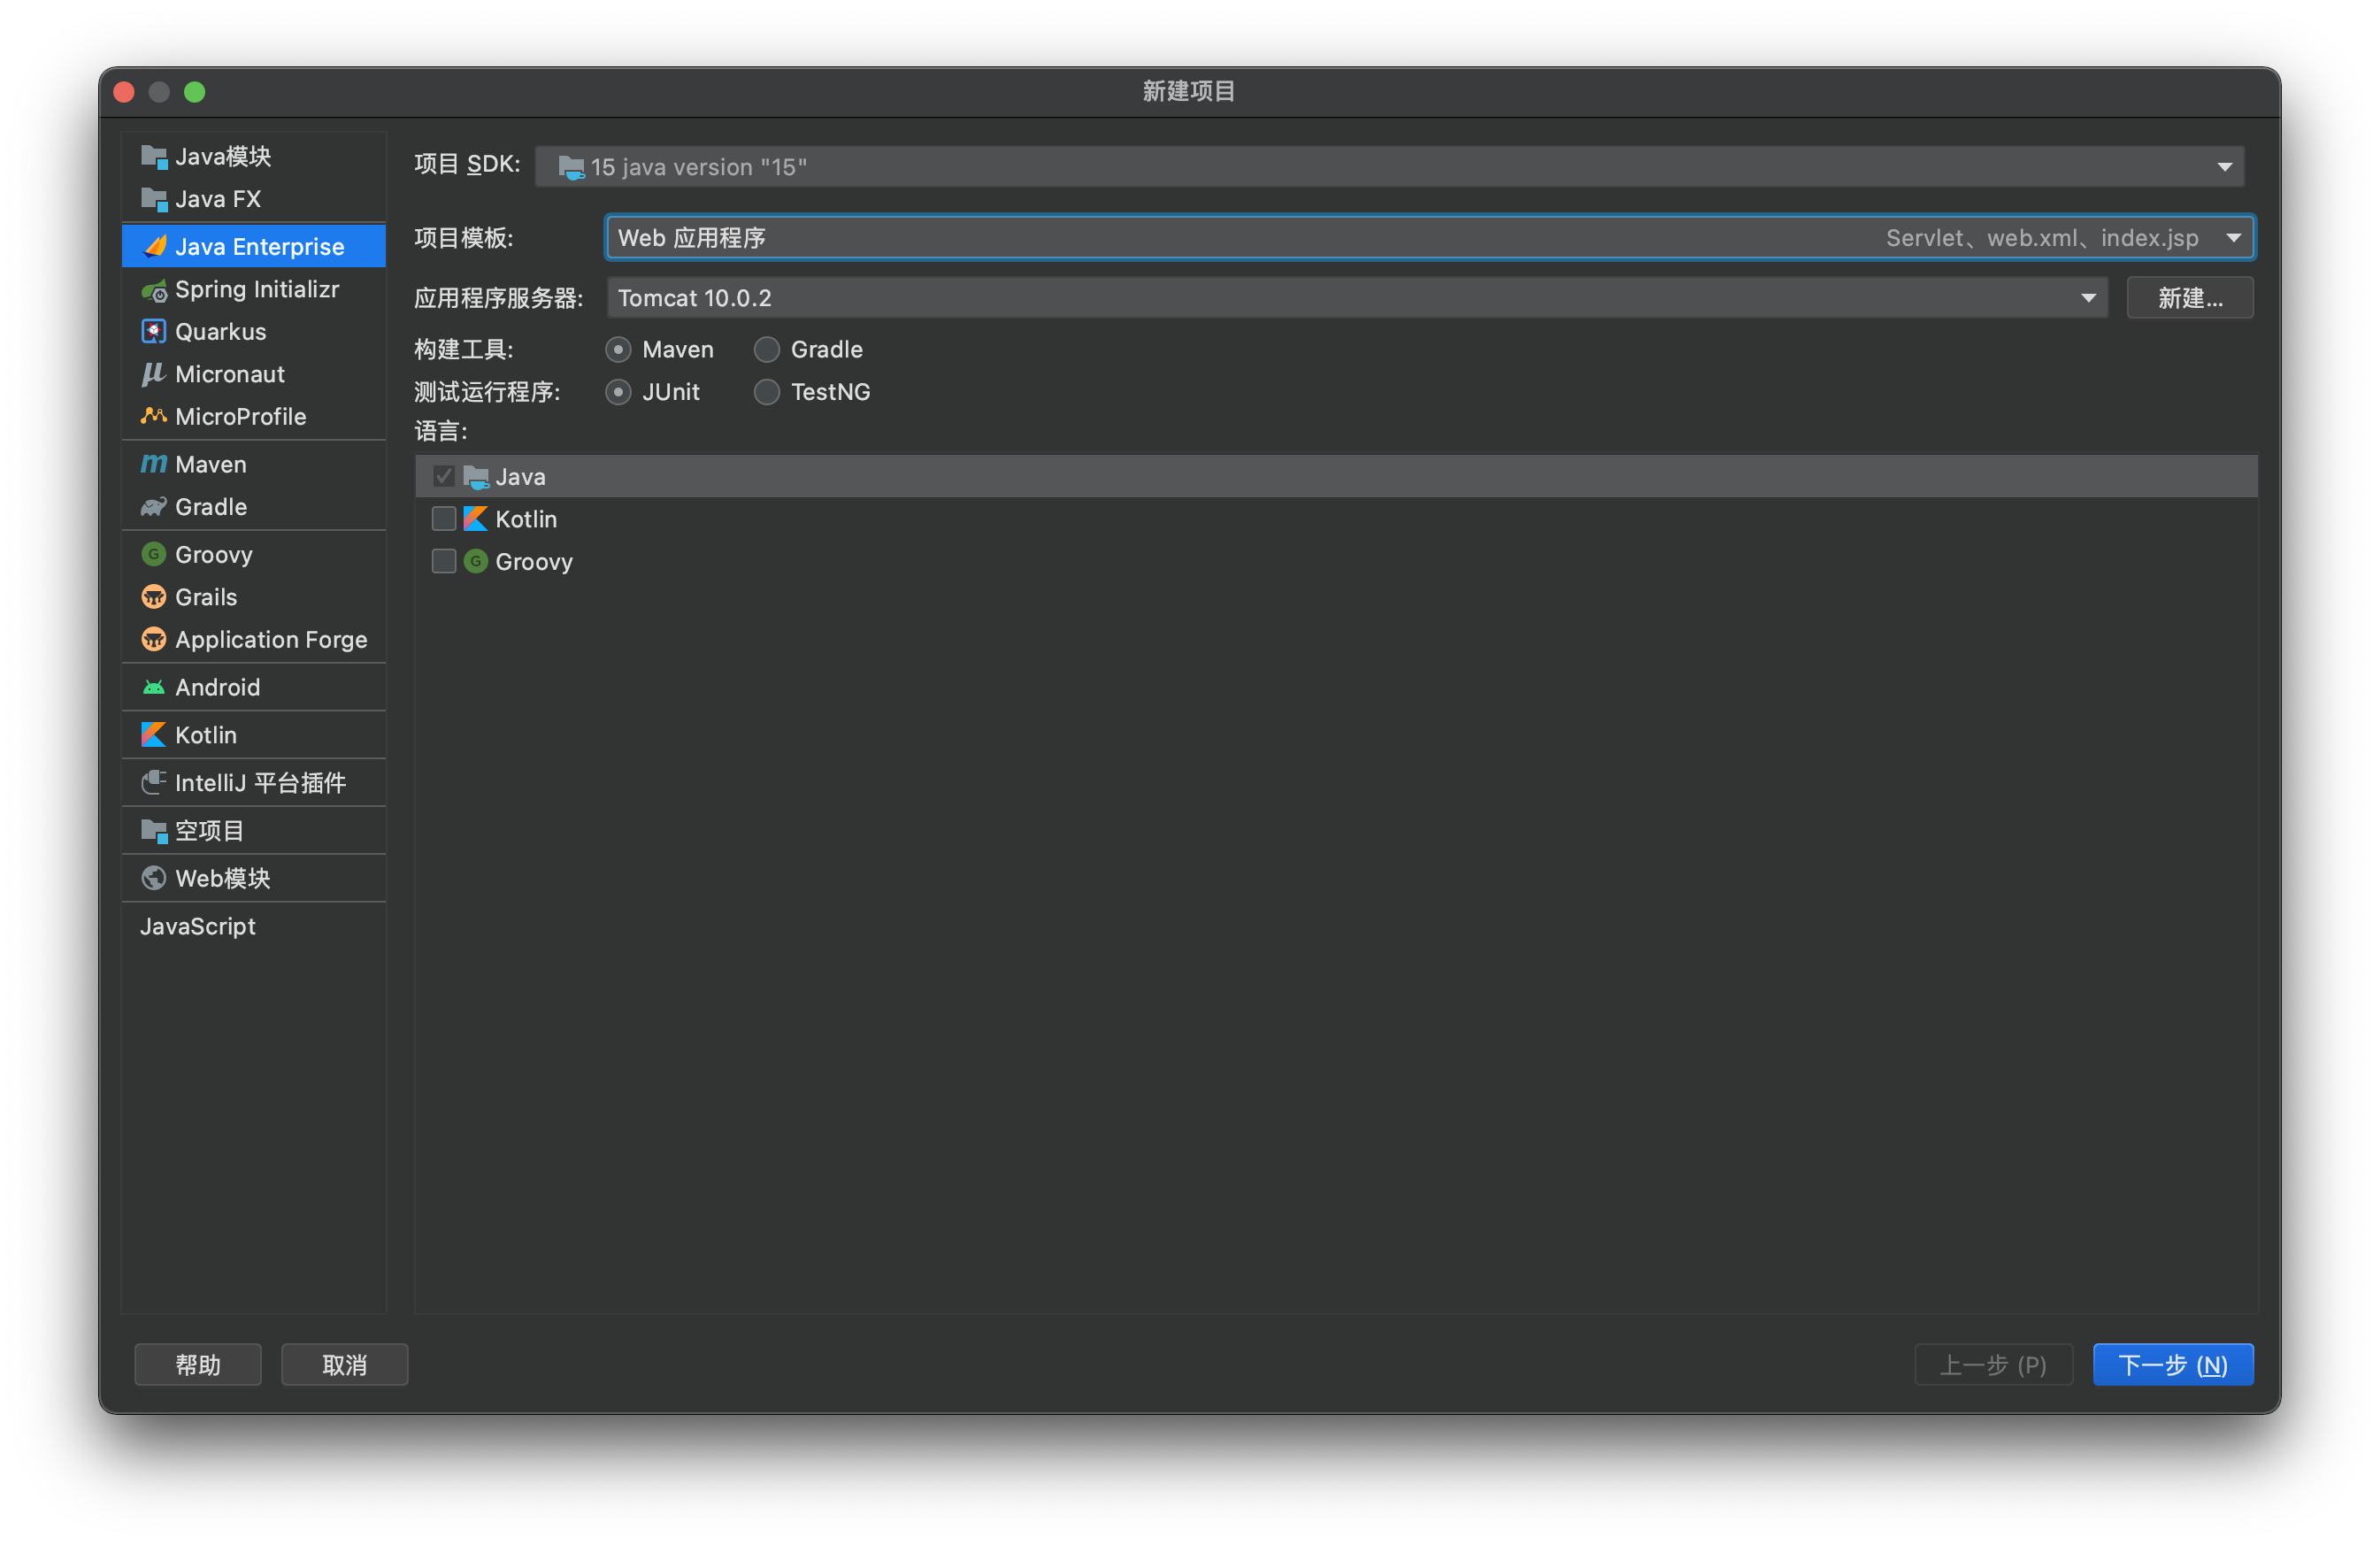Click the MicroProfile icon in the list
The height and width of the screenshot is (1545, 2380).
point(153,416)
